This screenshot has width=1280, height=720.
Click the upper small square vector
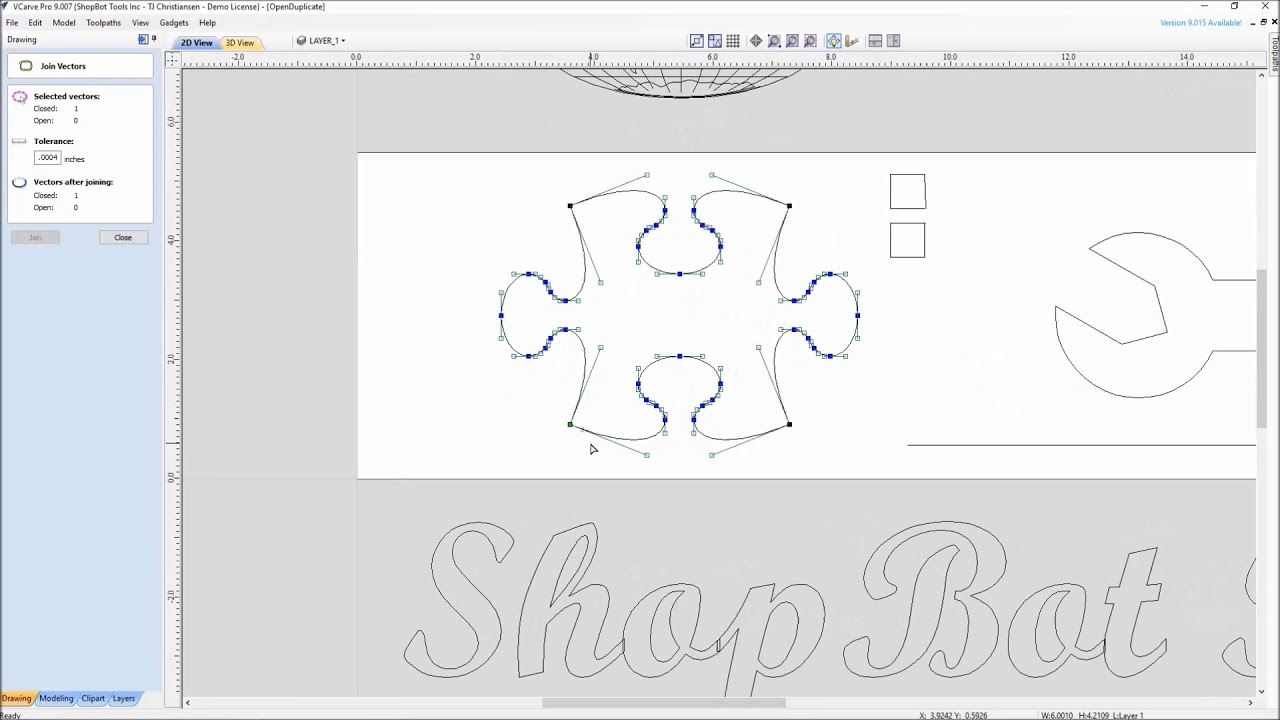pyautogui.click(x=908, y=192)
